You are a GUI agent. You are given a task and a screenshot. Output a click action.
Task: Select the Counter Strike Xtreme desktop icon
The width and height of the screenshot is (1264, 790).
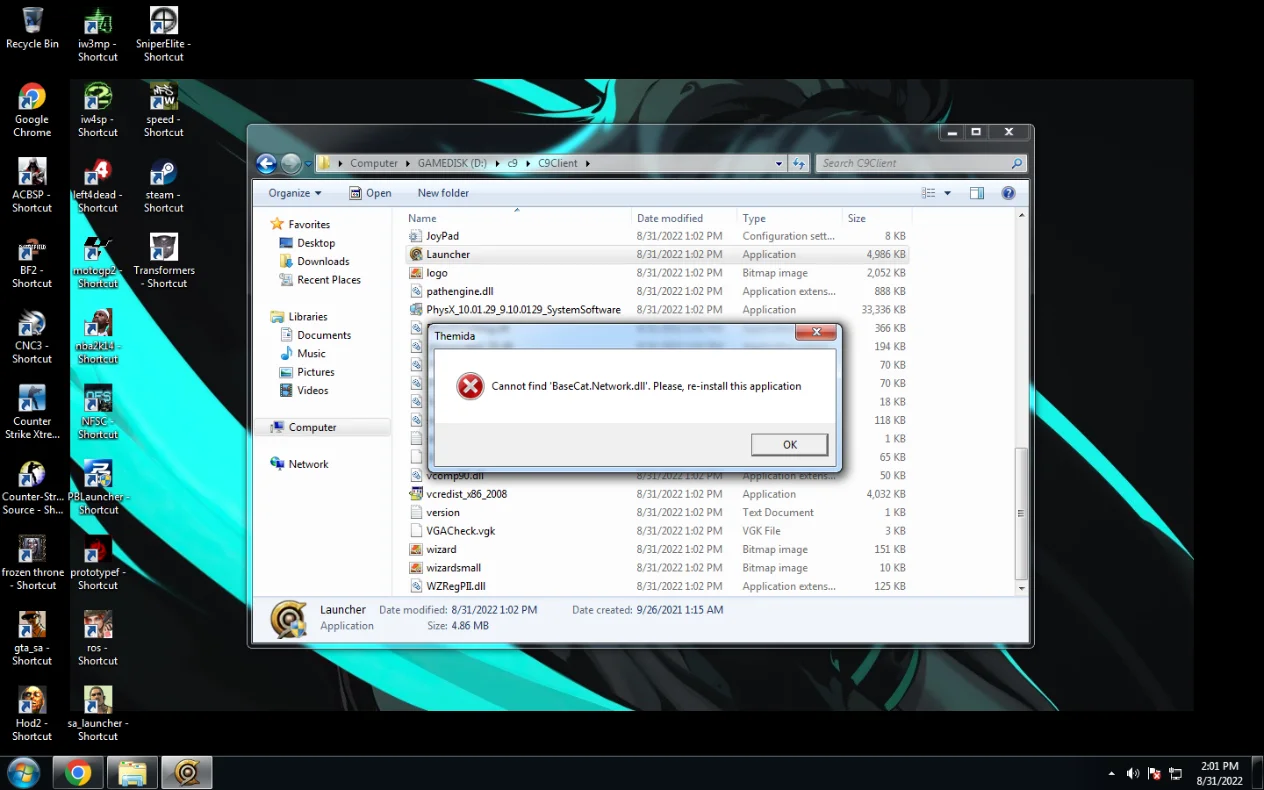(x=32, y=413)
